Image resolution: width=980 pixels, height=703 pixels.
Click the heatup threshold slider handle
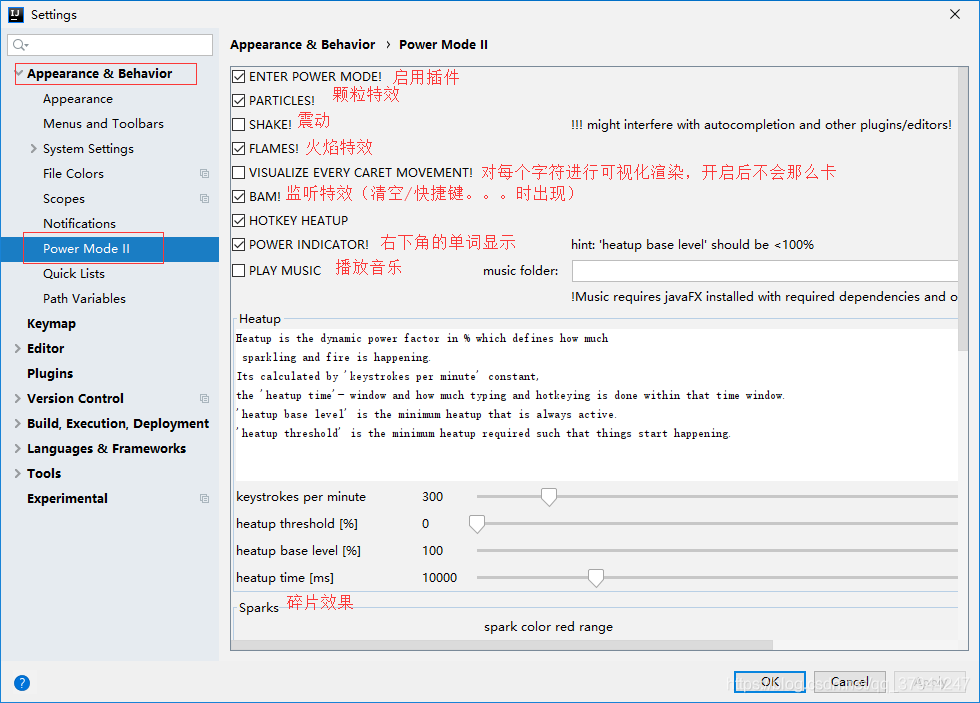[477, 524]
